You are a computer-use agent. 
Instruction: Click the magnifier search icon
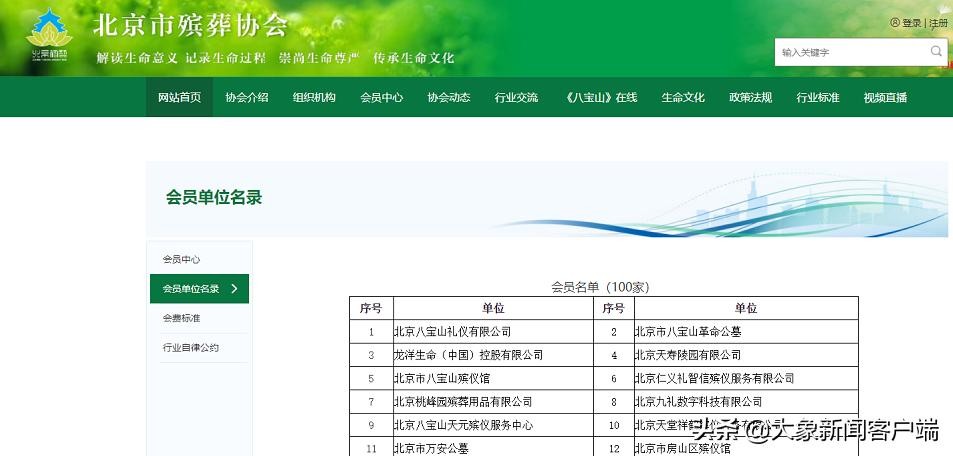click(x=936, y=51)
